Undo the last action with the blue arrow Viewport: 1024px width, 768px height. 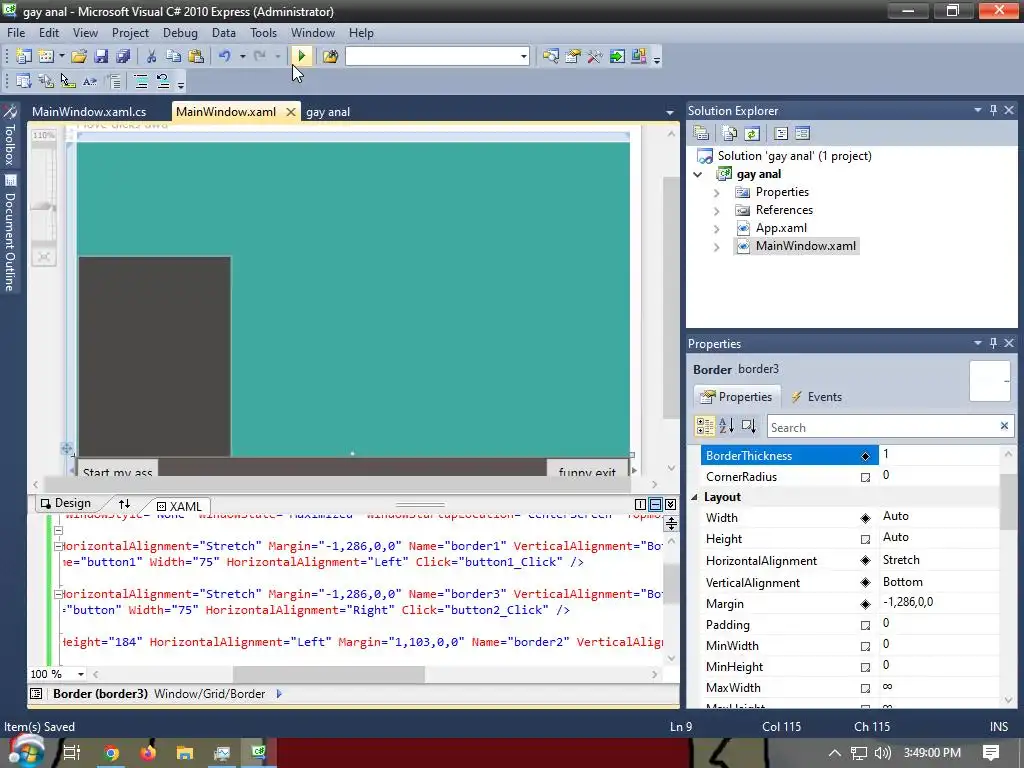point(225,56)
